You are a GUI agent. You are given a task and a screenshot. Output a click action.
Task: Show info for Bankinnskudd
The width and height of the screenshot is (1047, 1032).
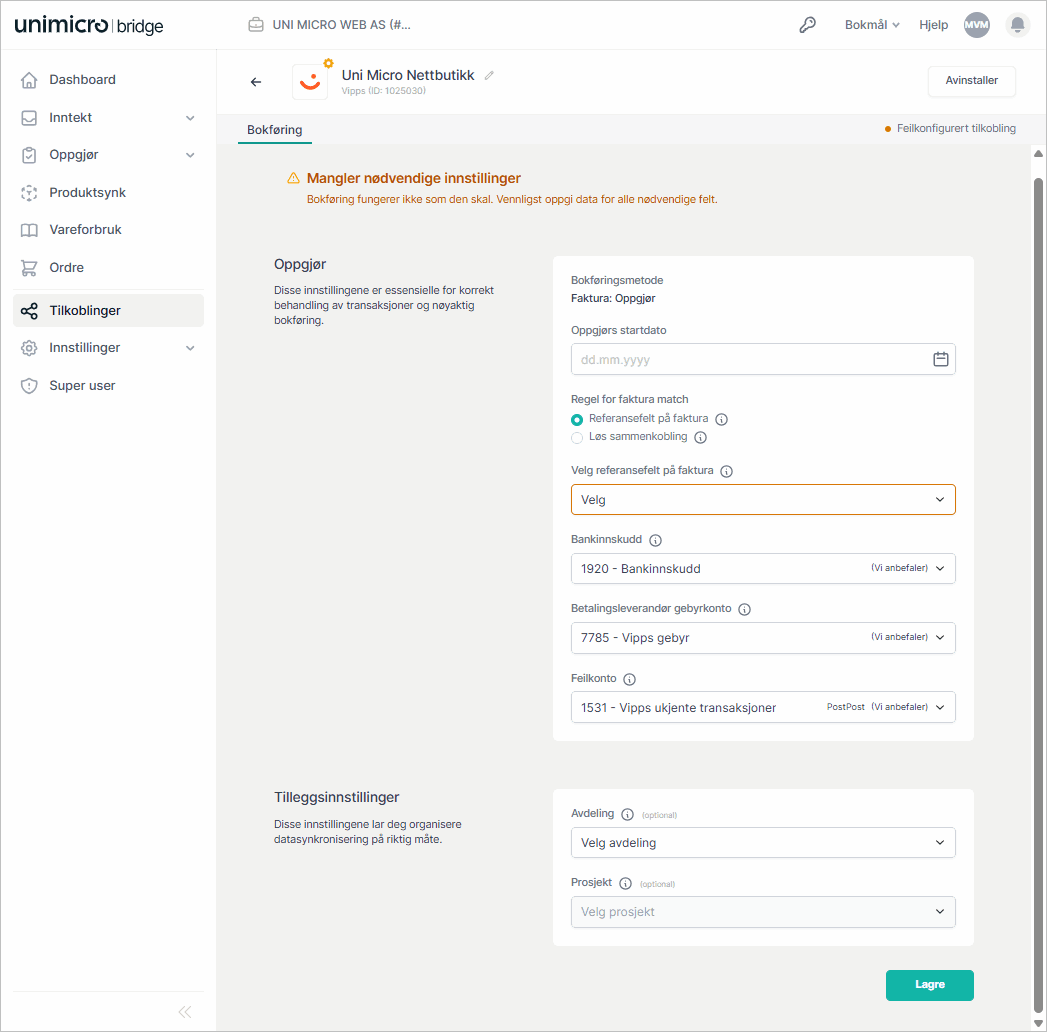(655, 540)
